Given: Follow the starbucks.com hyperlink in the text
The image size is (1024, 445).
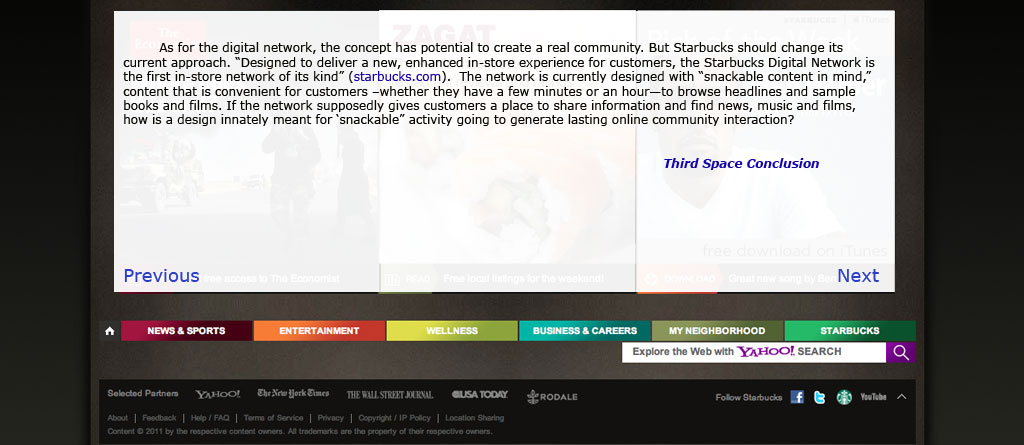Looking at the screenshot, I should click(397, 76).
